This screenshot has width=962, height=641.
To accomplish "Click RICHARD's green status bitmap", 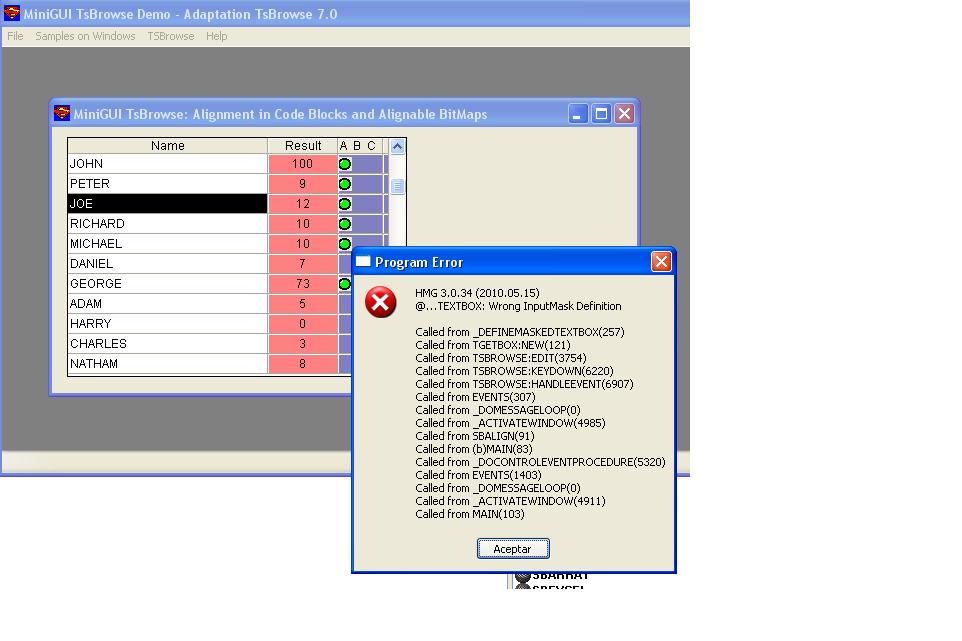I will pos(345,224).
